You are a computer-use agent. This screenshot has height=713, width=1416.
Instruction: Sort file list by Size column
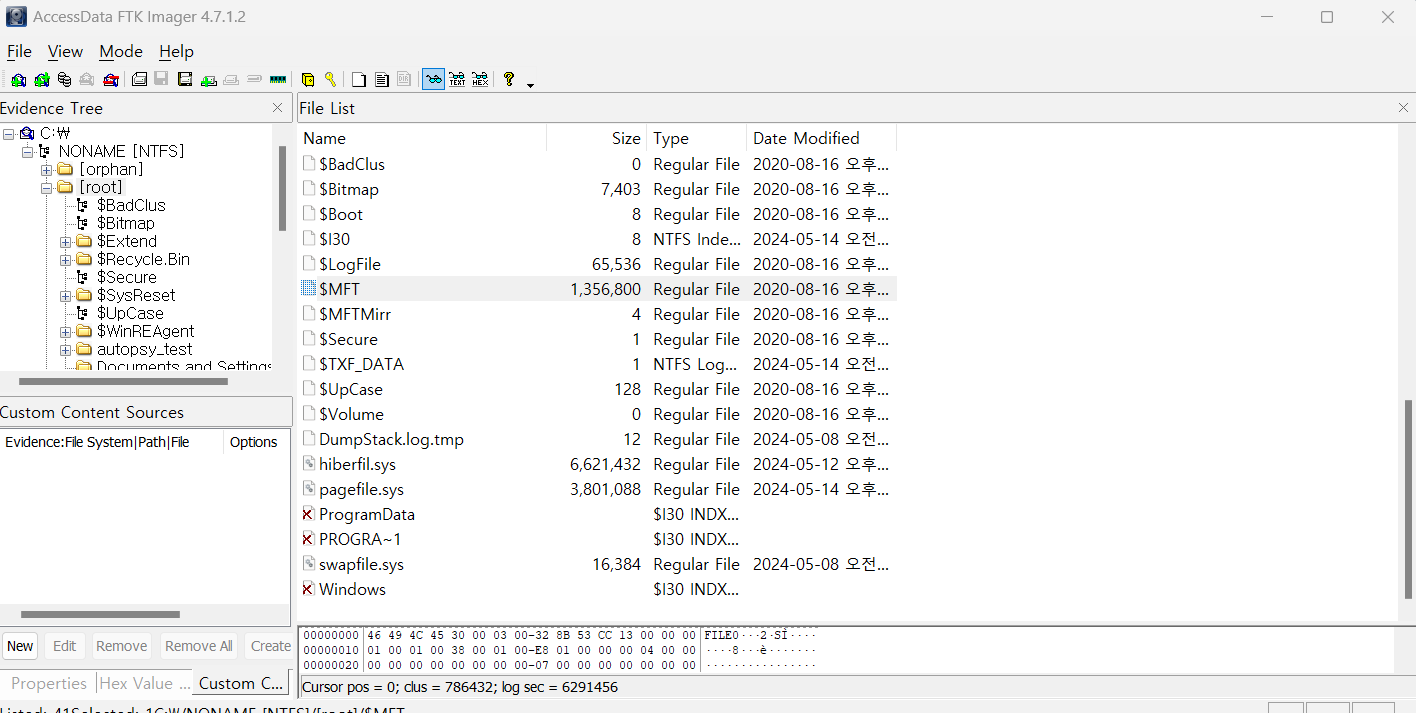pyautogui.click(x=597, y=138)
